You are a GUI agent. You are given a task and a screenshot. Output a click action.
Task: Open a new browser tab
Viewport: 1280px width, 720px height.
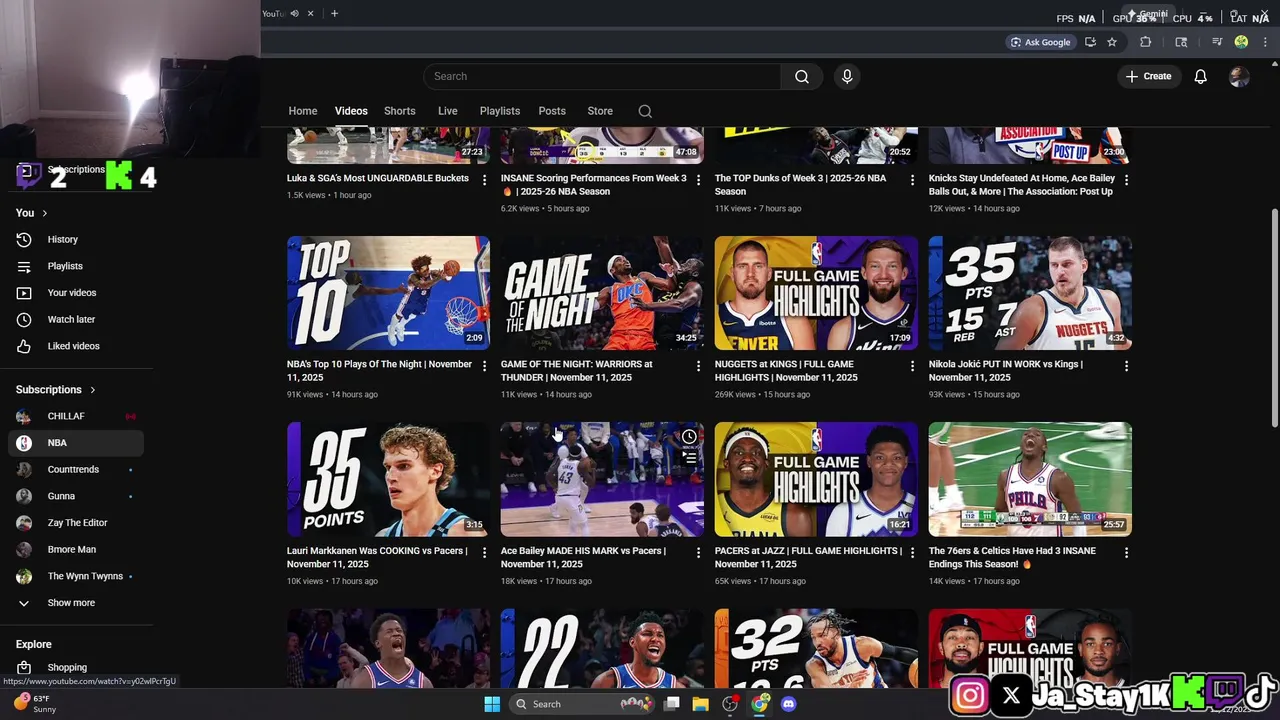(x=334, y=13)
